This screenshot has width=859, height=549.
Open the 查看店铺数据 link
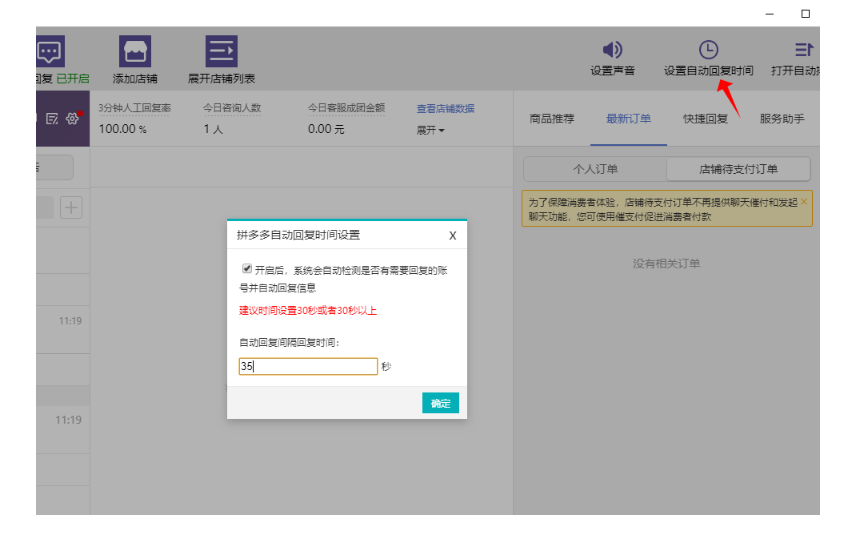point(445,108)
